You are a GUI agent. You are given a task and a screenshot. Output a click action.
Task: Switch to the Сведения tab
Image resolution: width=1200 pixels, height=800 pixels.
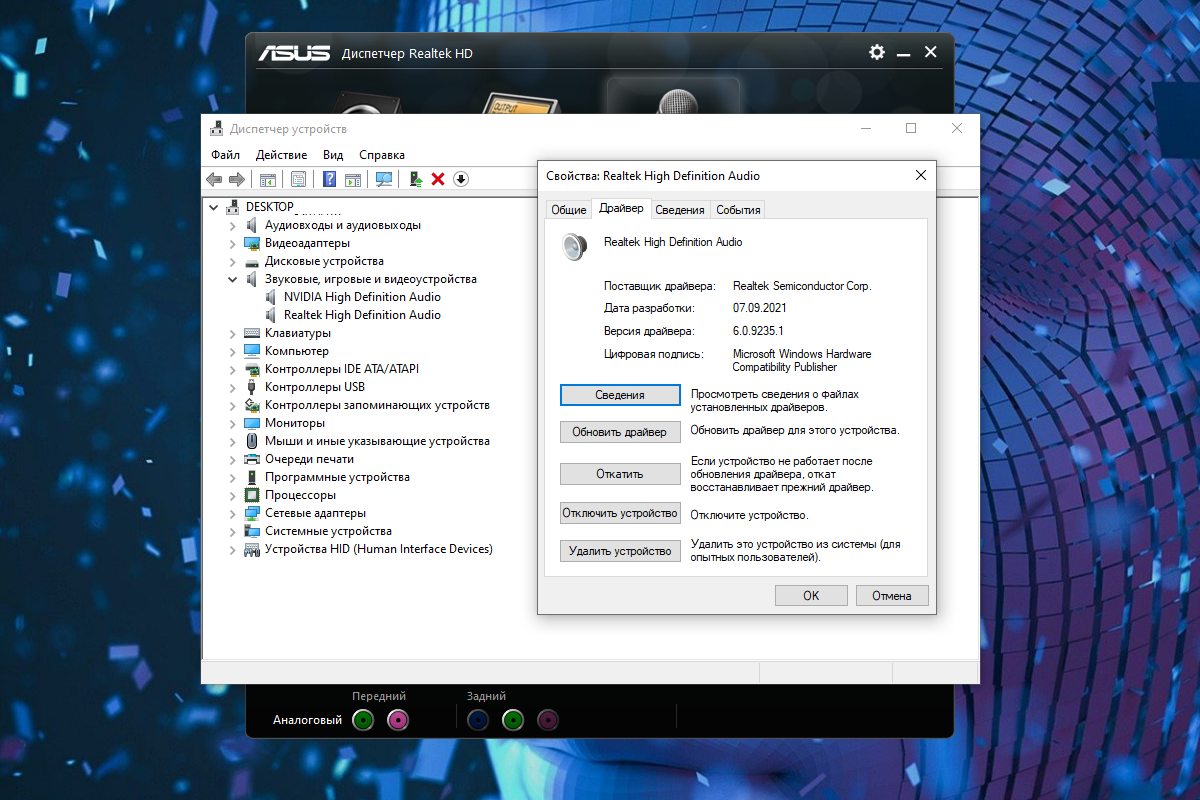tap(680, 209)
